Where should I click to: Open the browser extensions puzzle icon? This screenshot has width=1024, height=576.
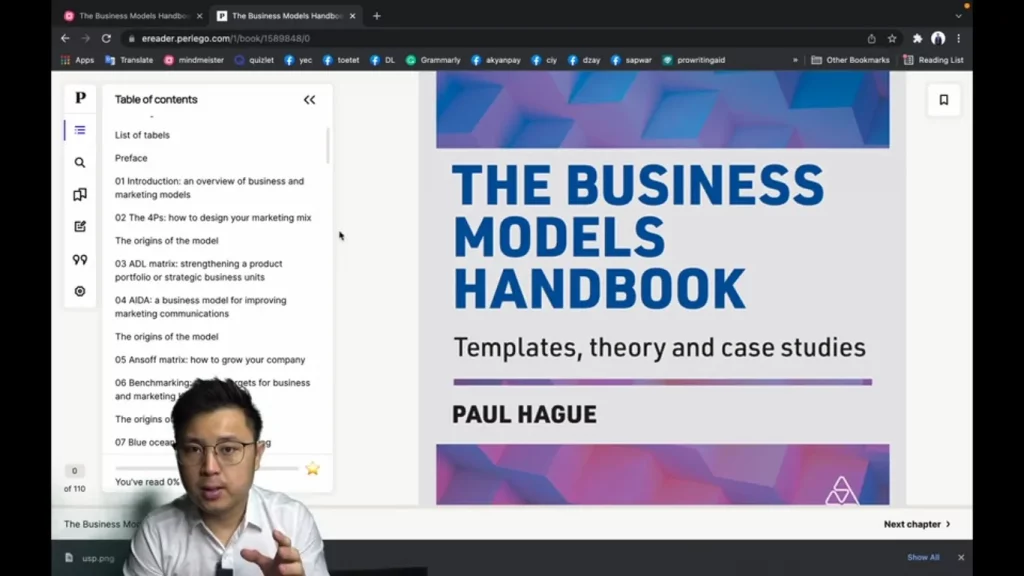917,39
